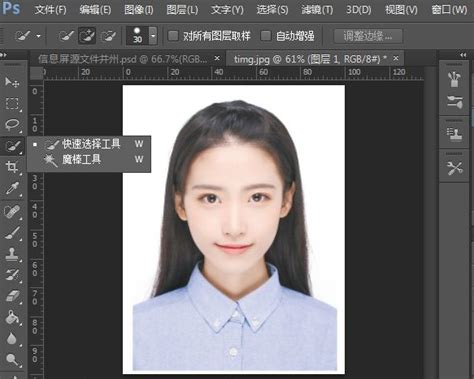Enable Sample All Layers checkbox

tap(173, 35)
